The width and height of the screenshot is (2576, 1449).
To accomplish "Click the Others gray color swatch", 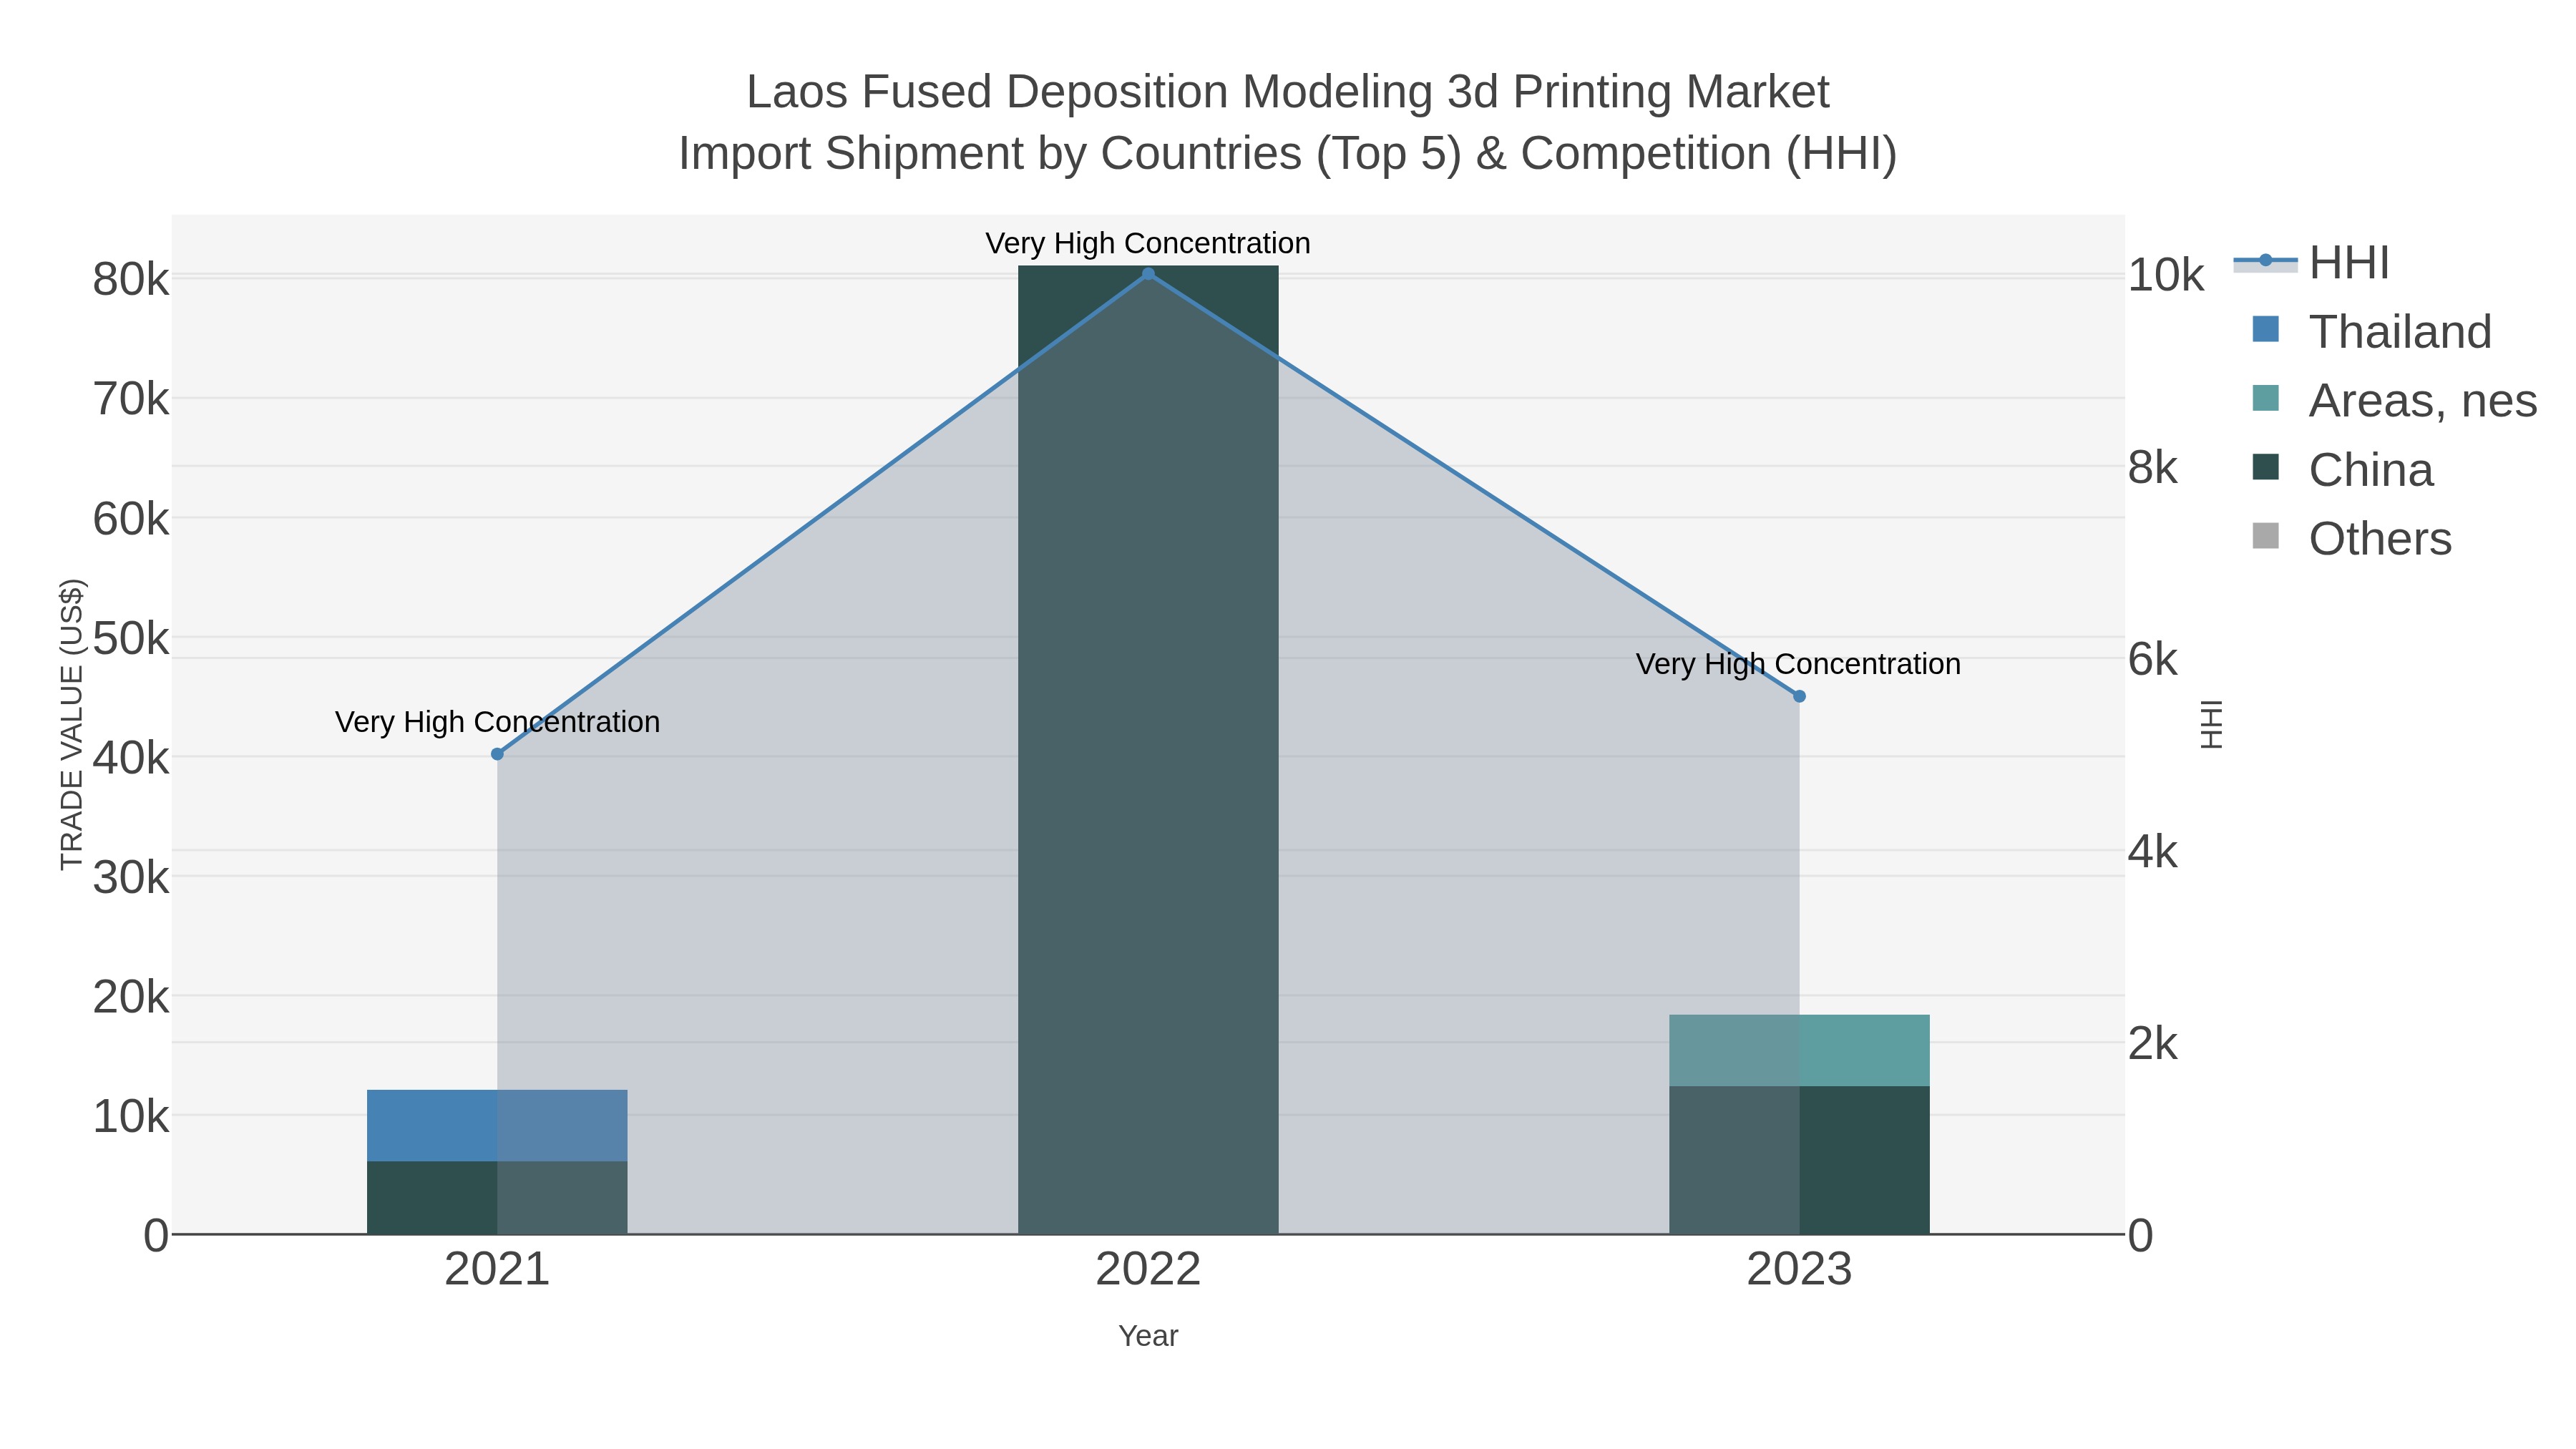I will click(2265, 536).
